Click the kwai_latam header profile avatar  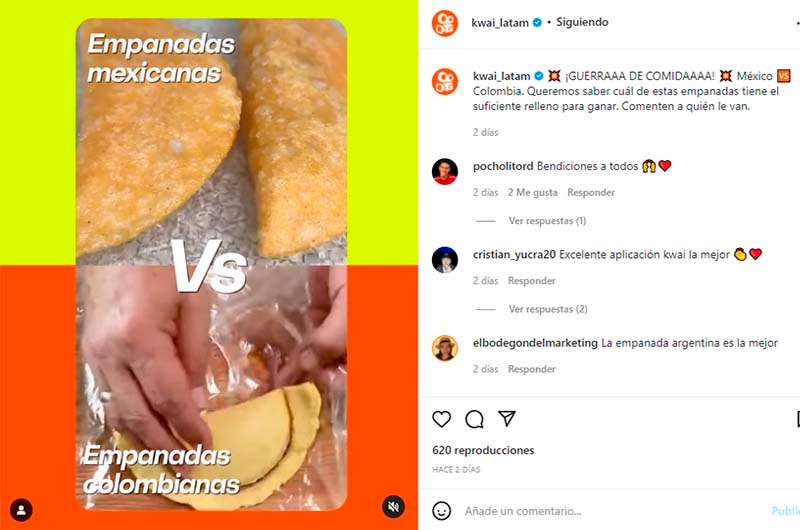pos(444,23)
